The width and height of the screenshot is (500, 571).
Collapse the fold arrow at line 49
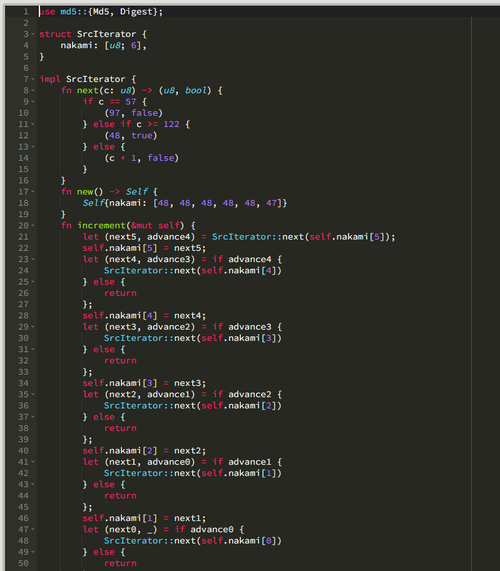33,552
